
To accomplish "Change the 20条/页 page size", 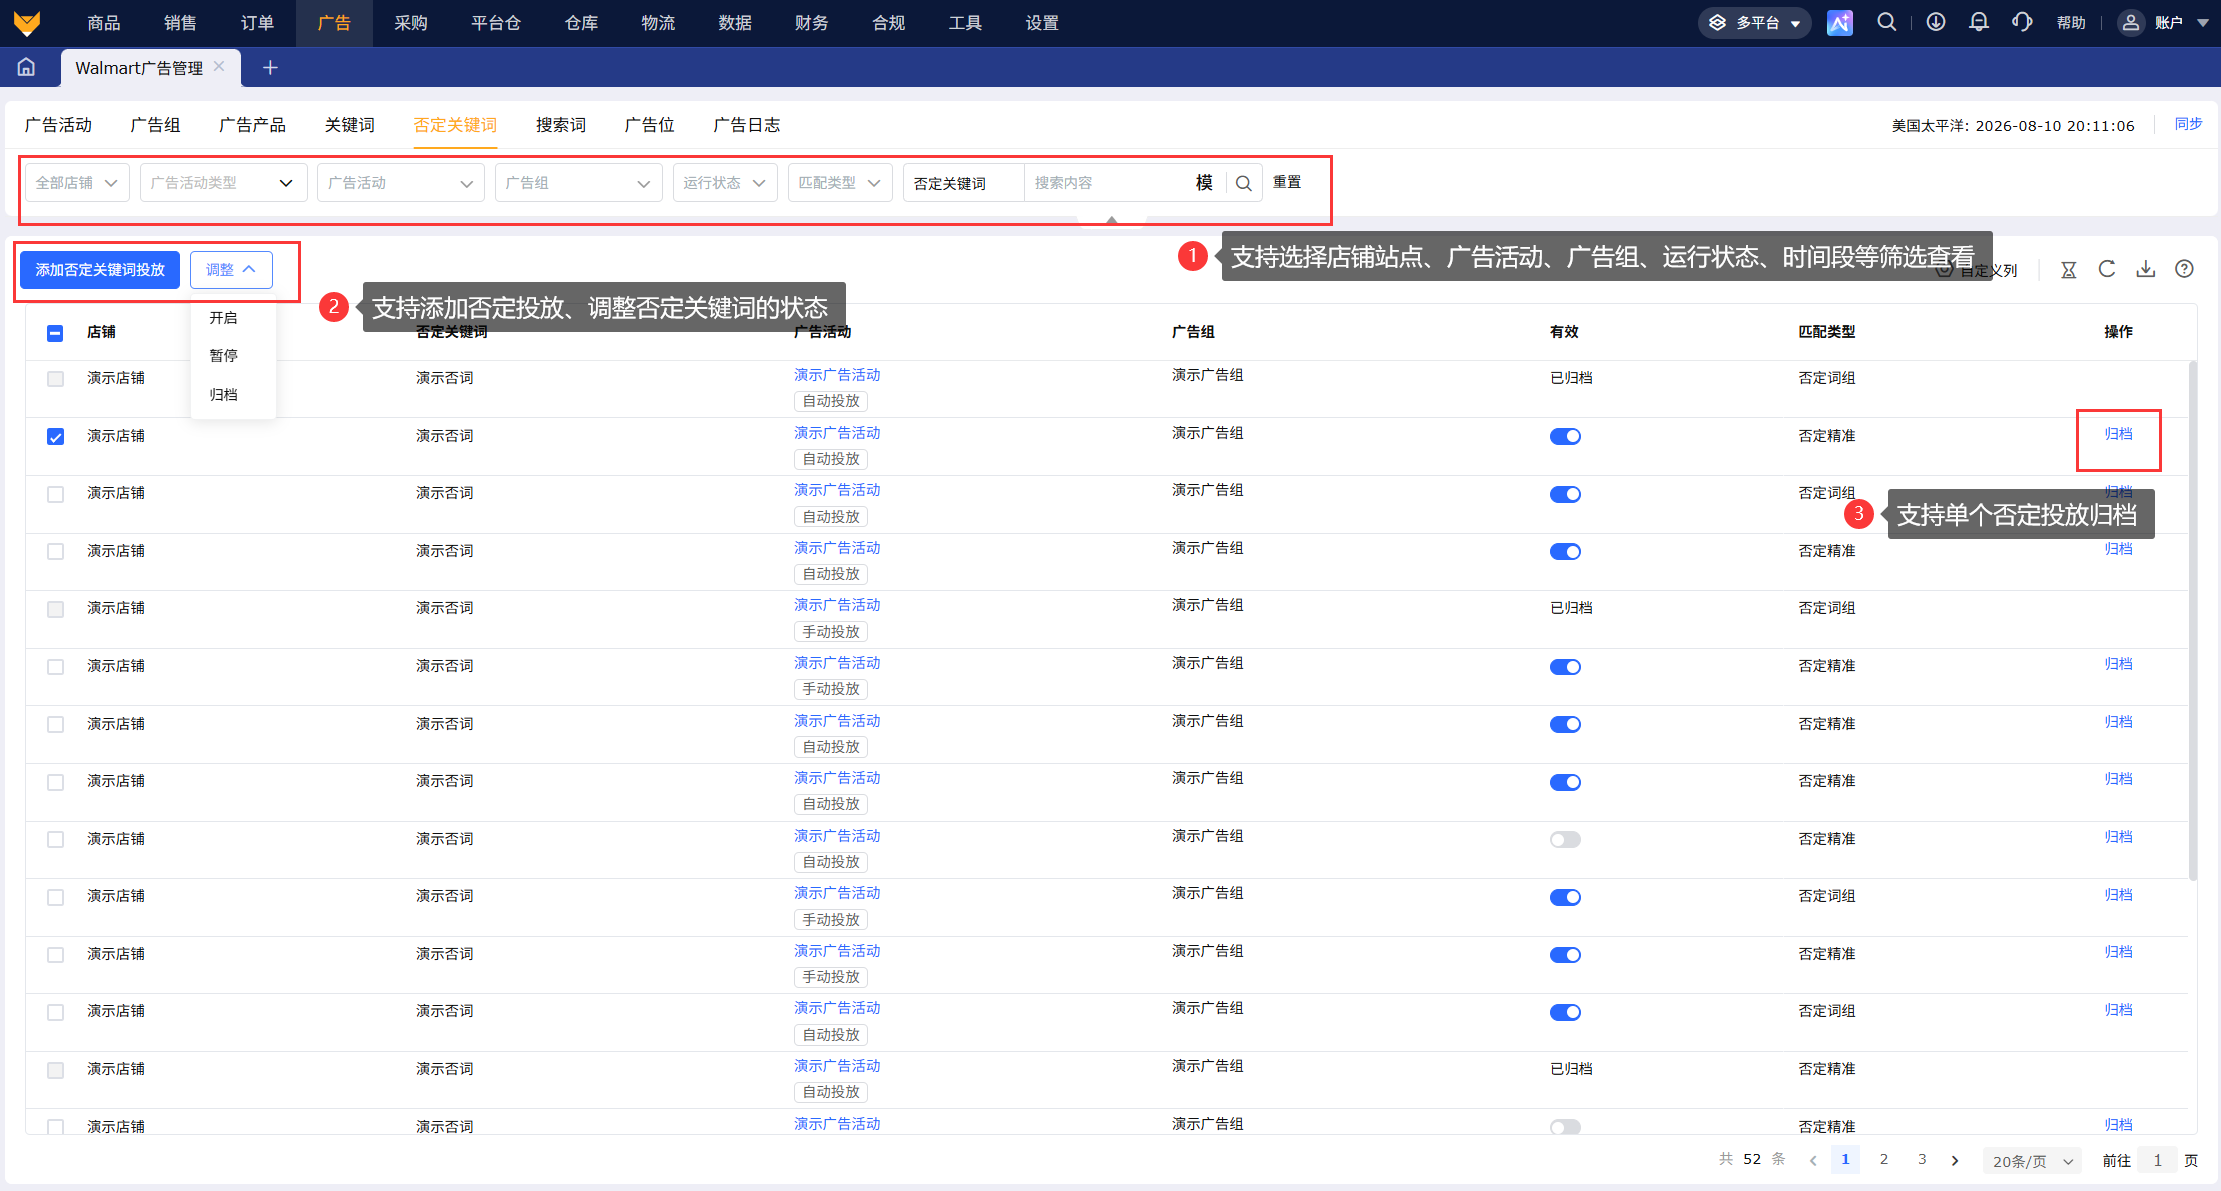I will (2032, 1161).
